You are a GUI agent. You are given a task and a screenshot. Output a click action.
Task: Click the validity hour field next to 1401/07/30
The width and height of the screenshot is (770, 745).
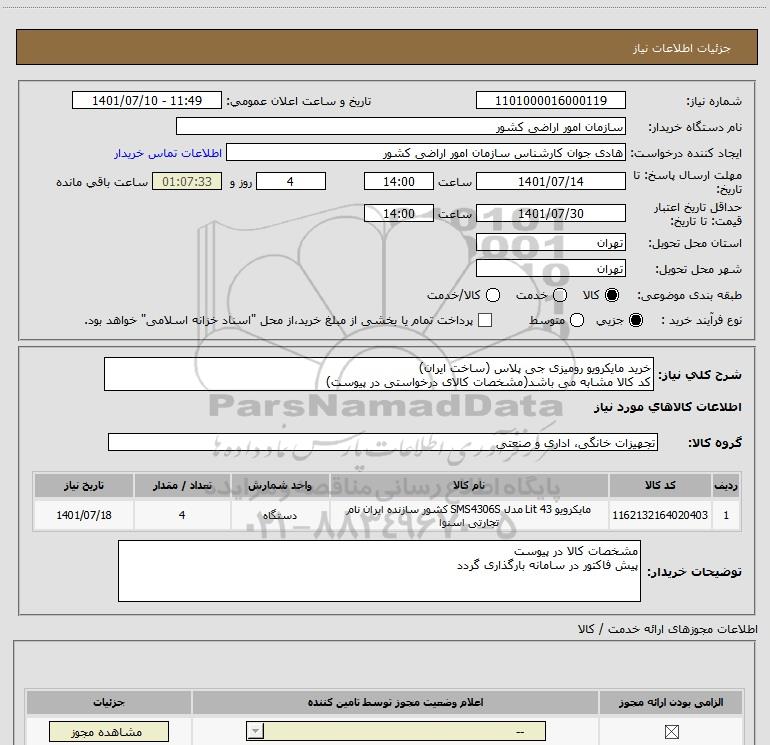point(399,213)
